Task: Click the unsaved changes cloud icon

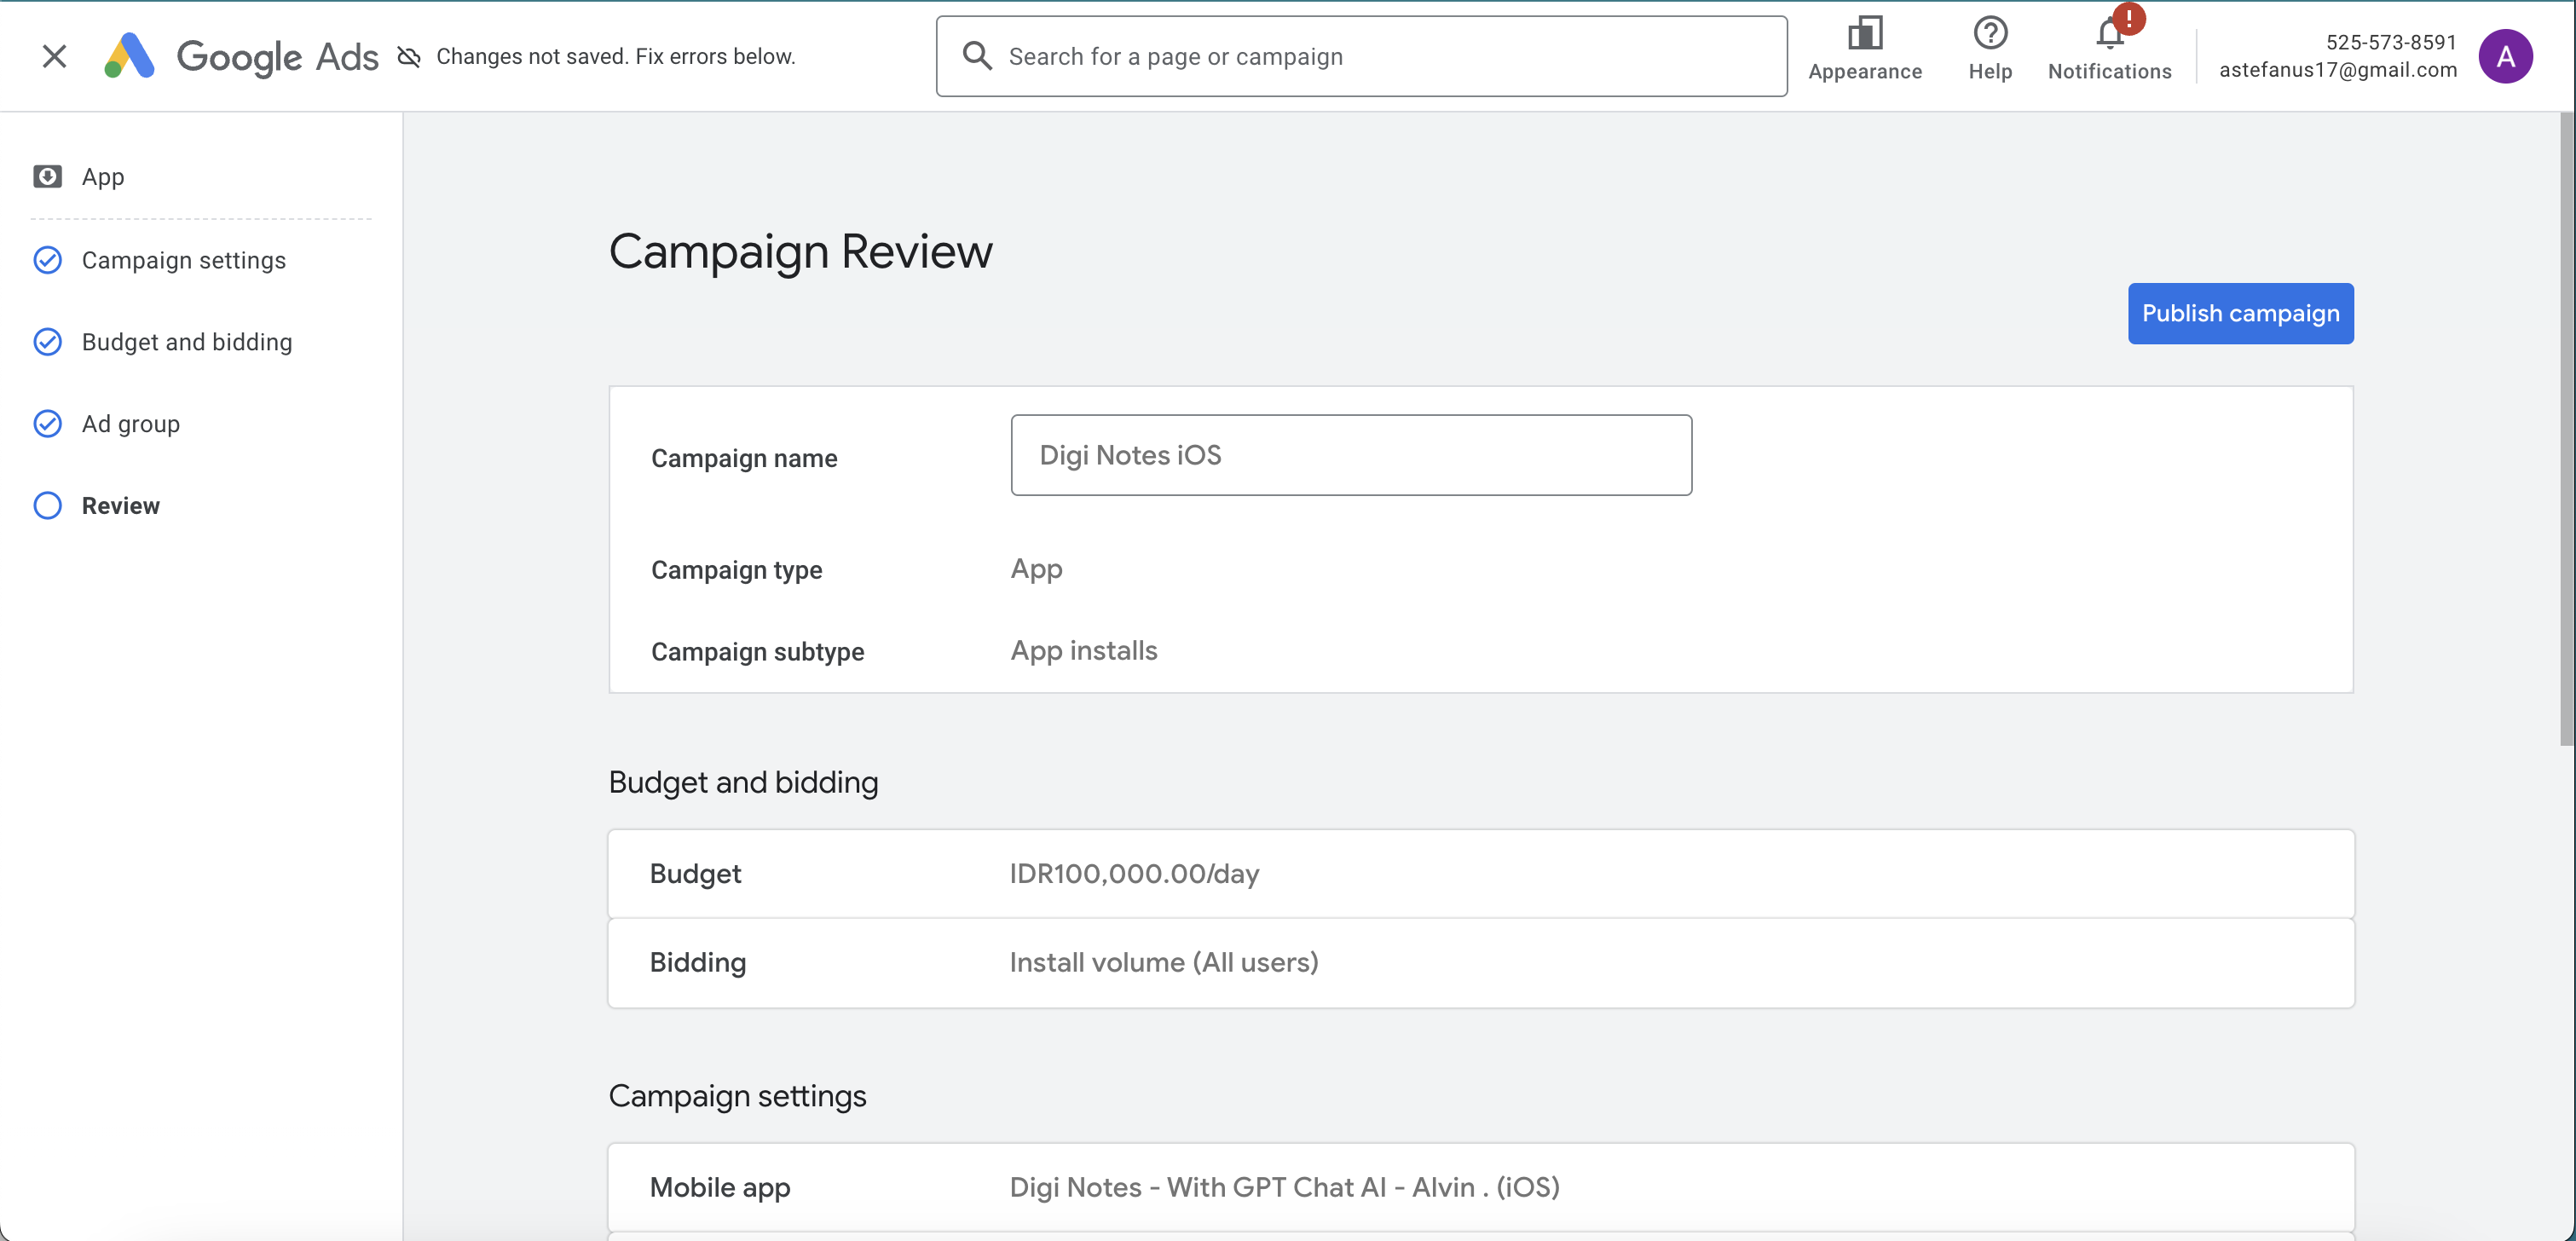Action: (409, 57)
